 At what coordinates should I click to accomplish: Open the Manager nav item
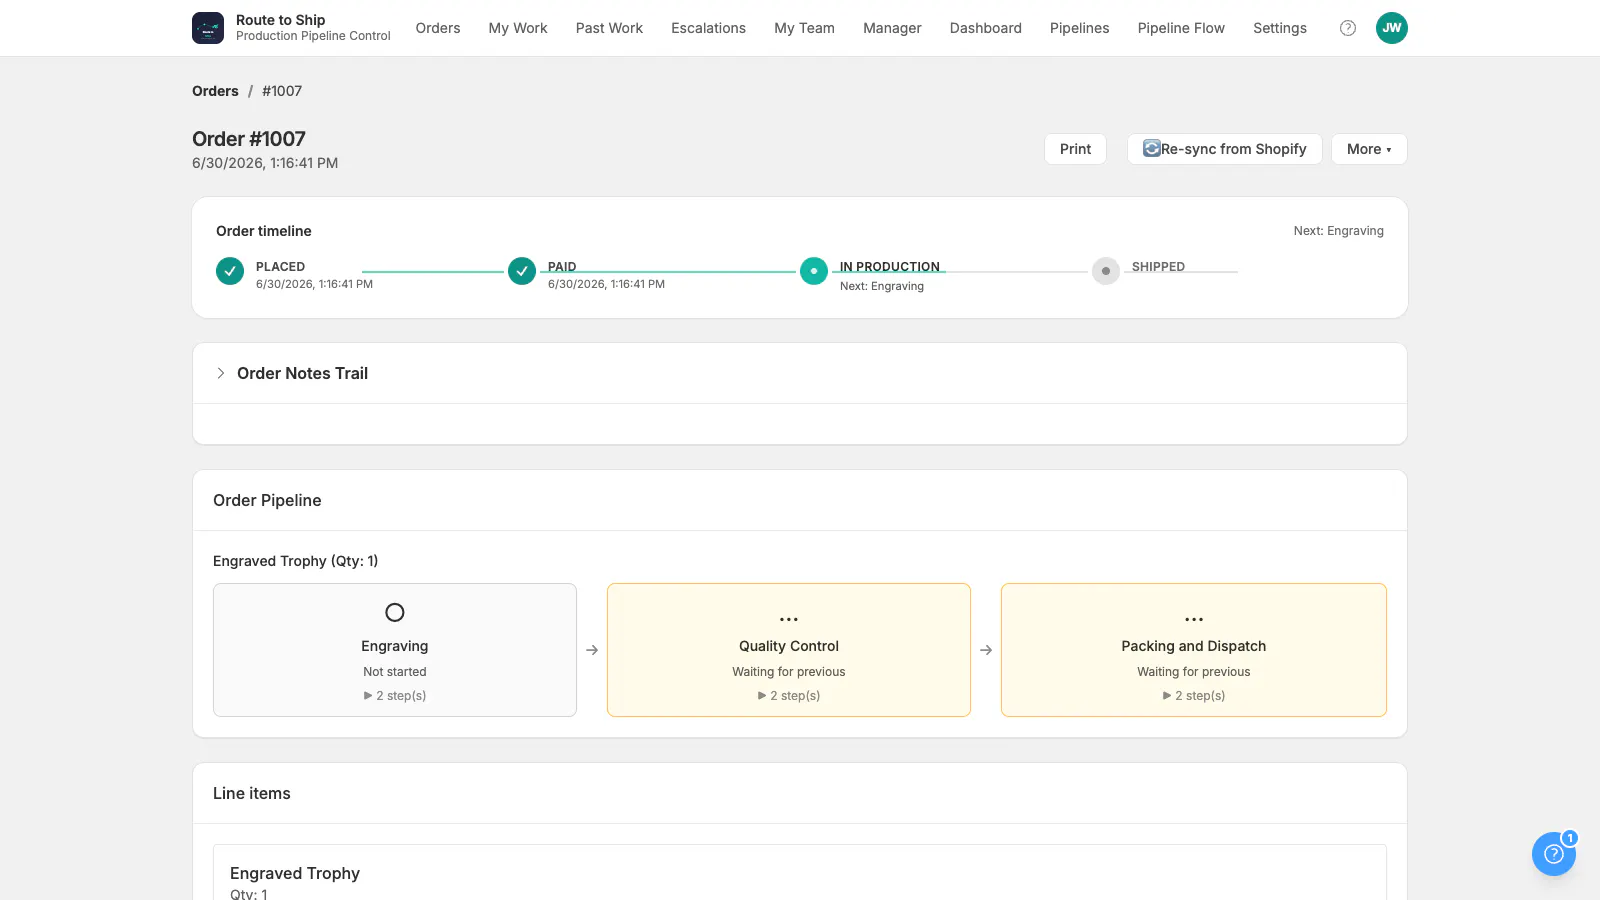click(892, 28)
